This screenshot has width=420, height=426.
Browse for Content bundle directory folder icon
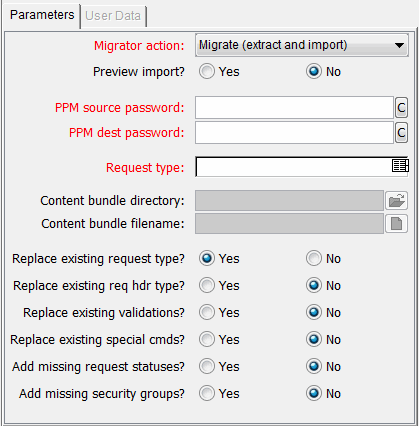coord(396,201)
